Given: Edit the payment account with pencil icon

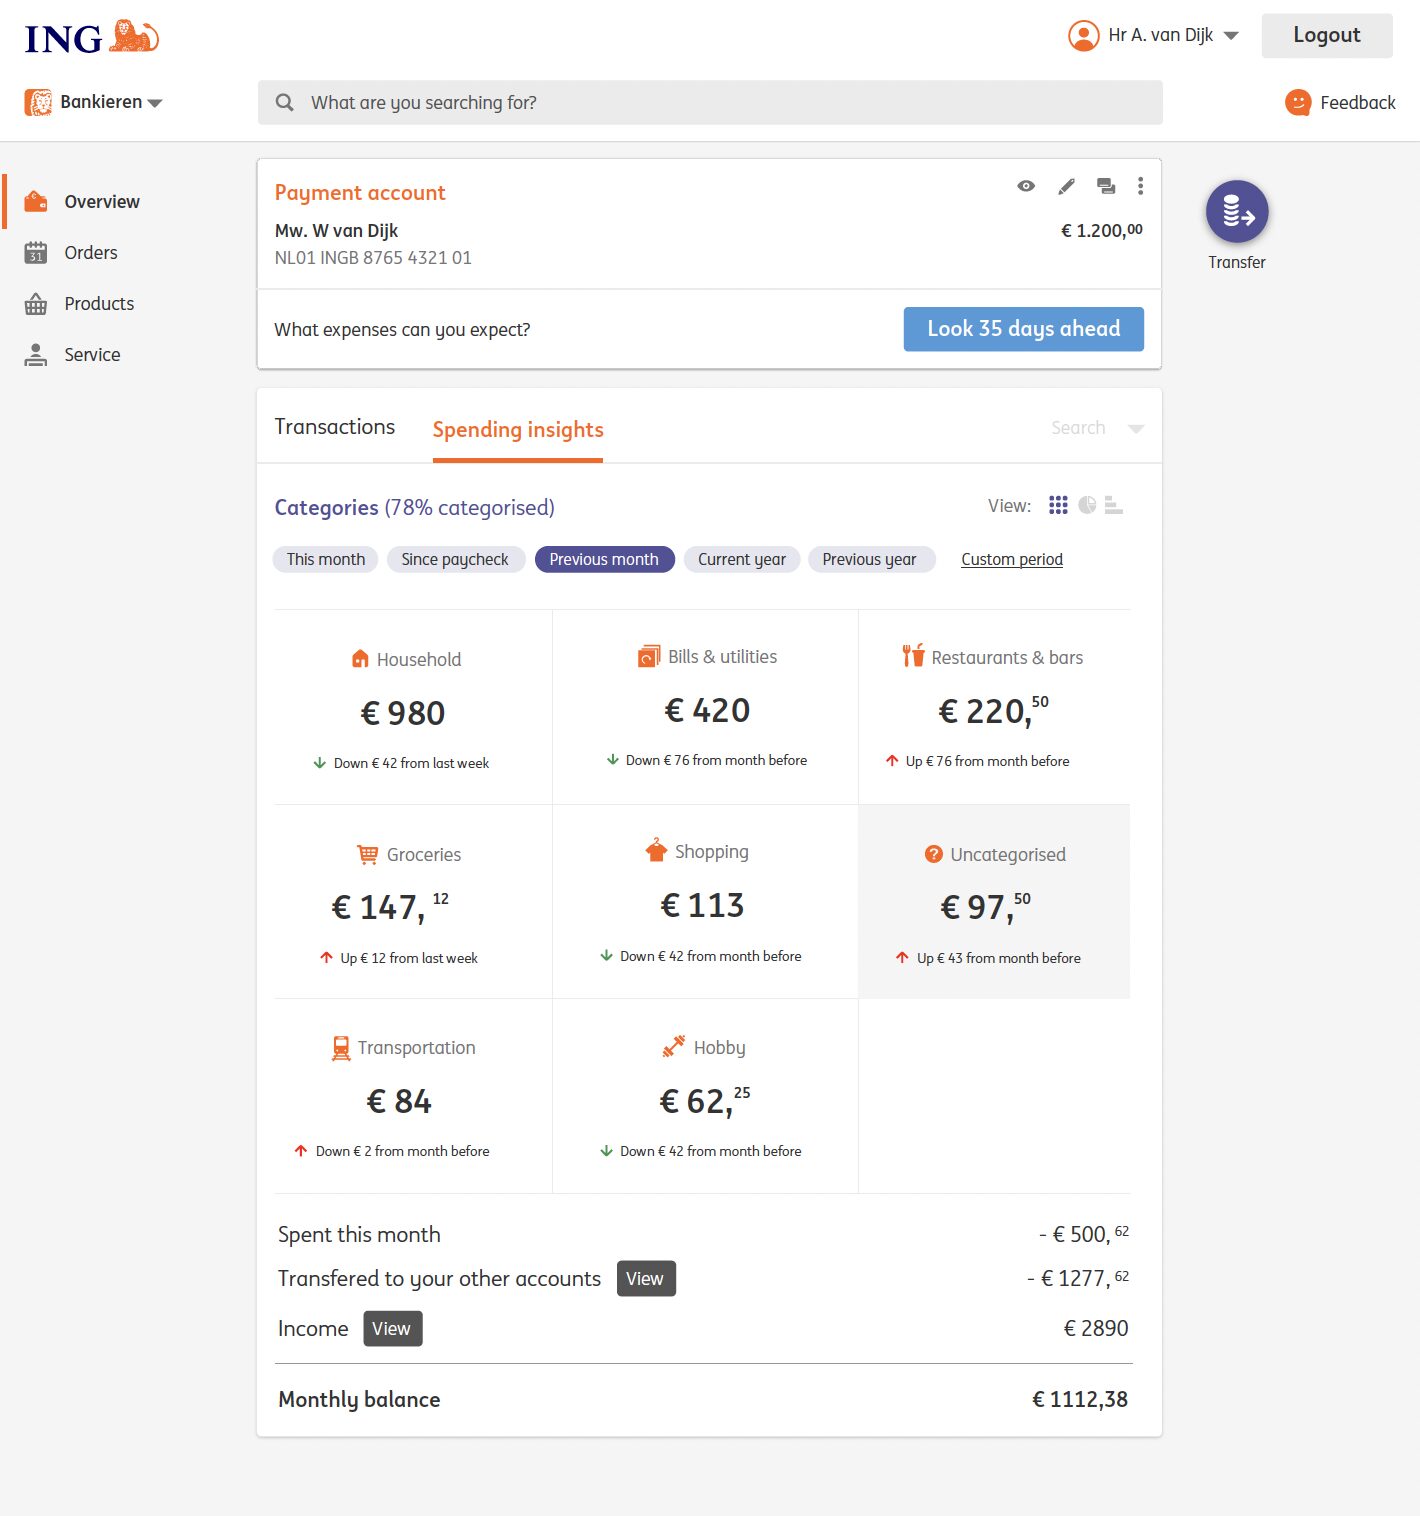Looking at the screenshot, I should pyautogui.click(x=1067, y=186).
